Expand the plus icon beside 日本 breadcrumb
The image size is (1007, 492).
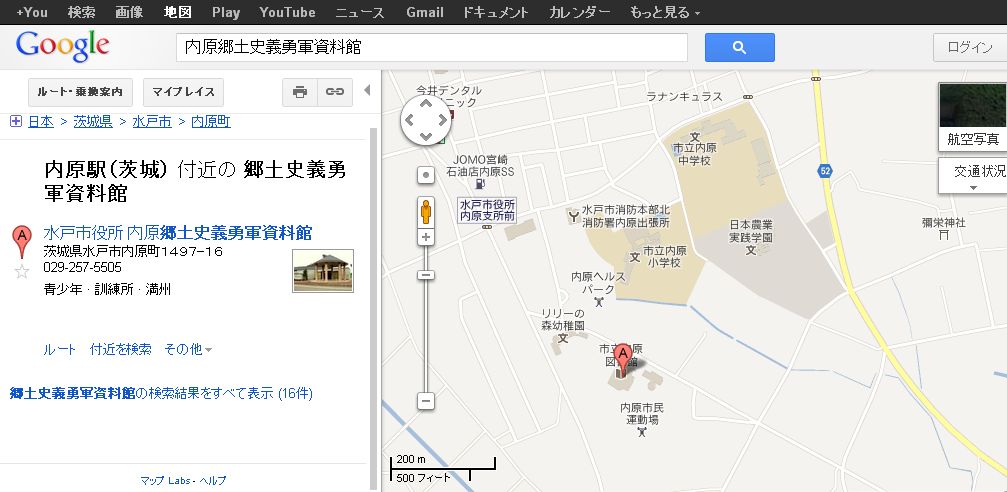point(15,121)
